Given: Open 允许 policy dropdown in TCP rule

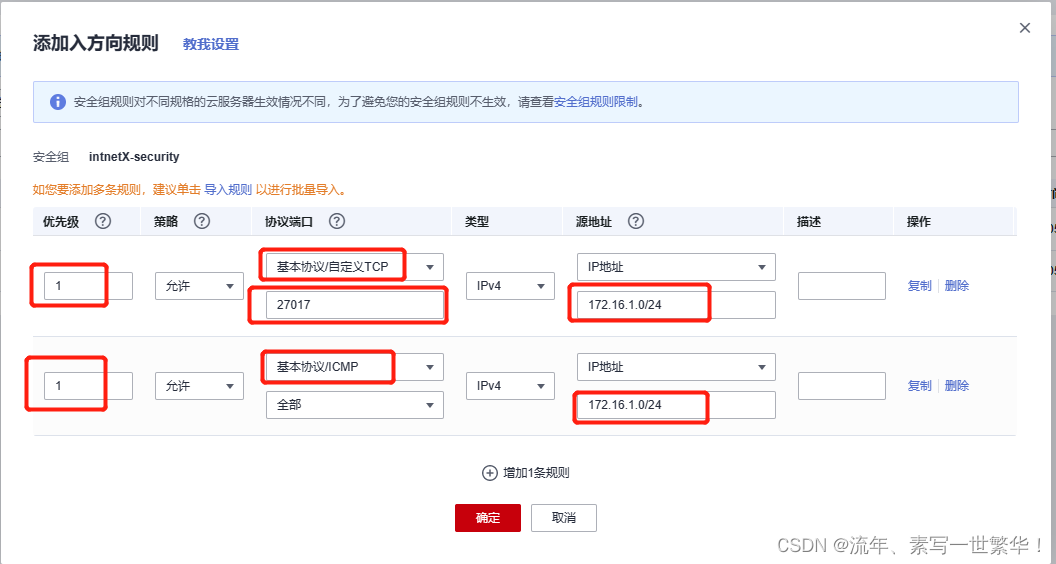Looking at the screenshot, I should (x=199, y=286).
